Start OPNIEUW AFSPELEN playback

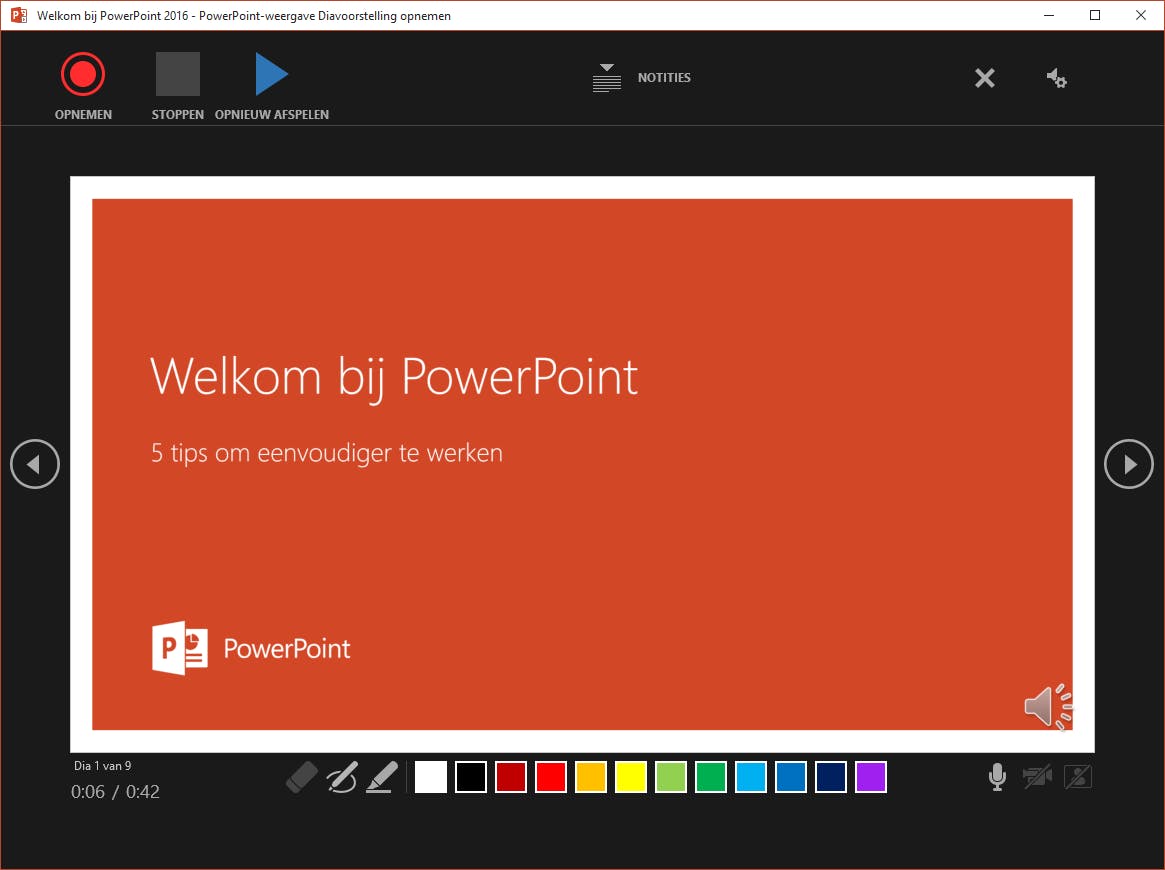(271, 72)
